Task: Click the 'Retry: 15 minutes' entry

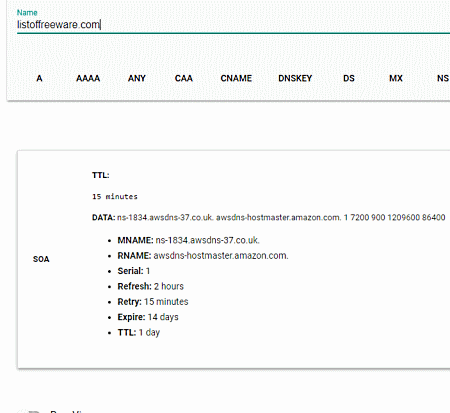Action: pyautogui.click(x=153, y=301)
